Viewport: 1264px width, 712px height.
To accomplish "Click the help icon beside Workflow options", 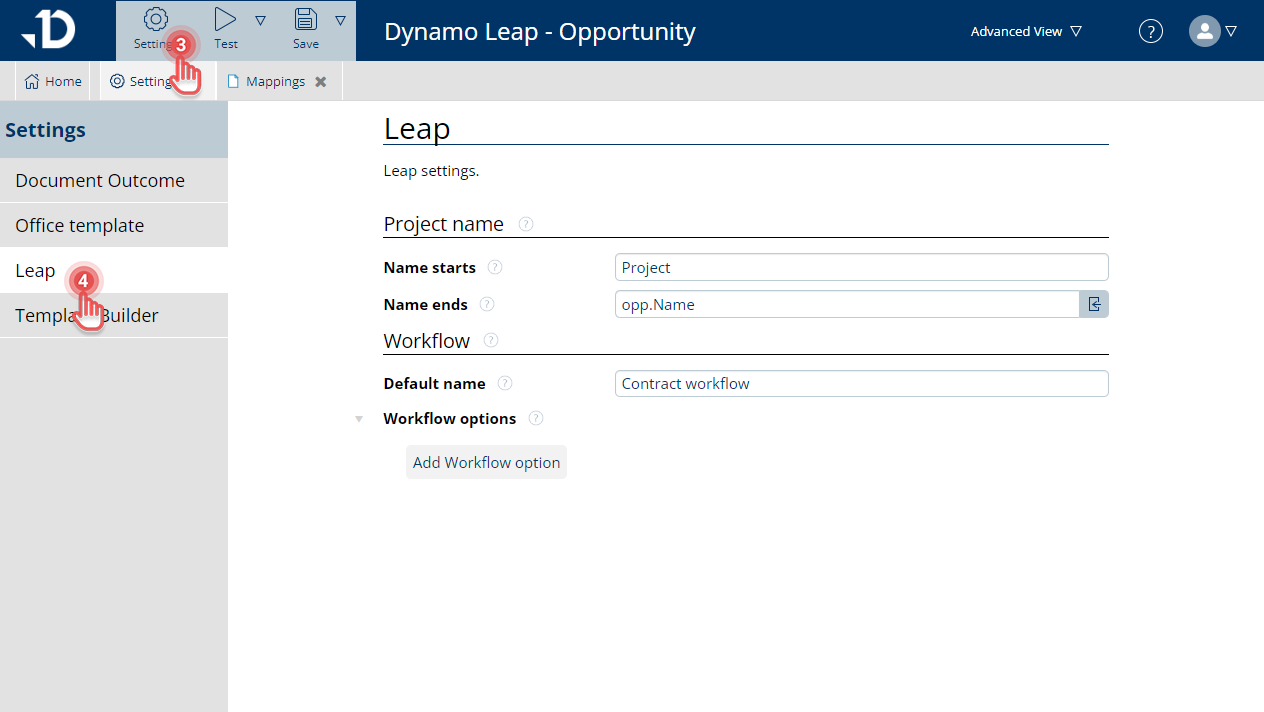I will pos(536,418).
